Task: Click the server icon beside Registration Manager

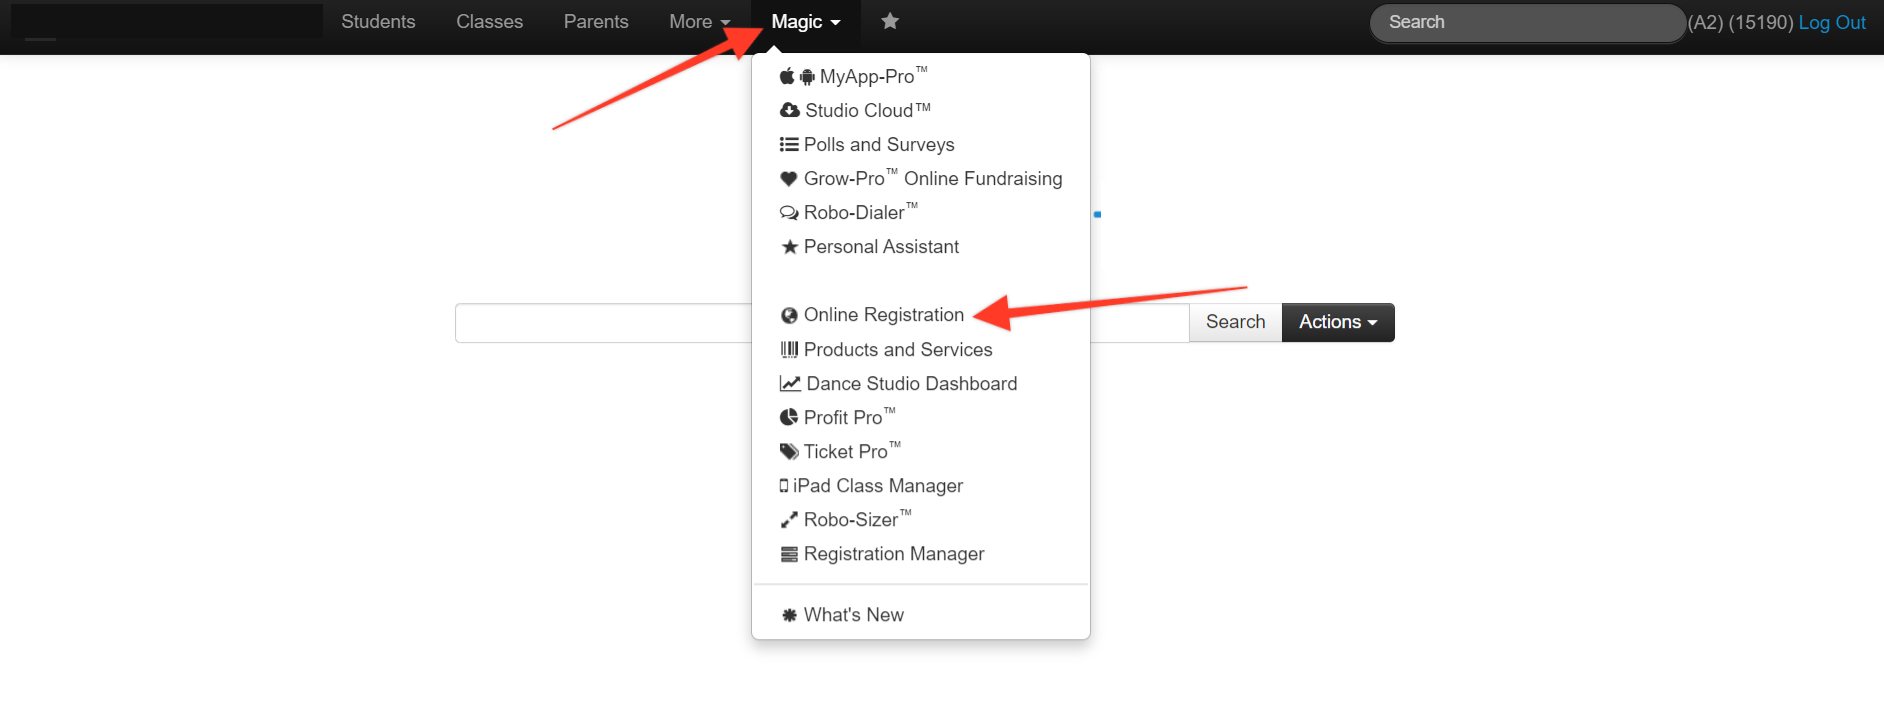Action: [x=789, y=554]
